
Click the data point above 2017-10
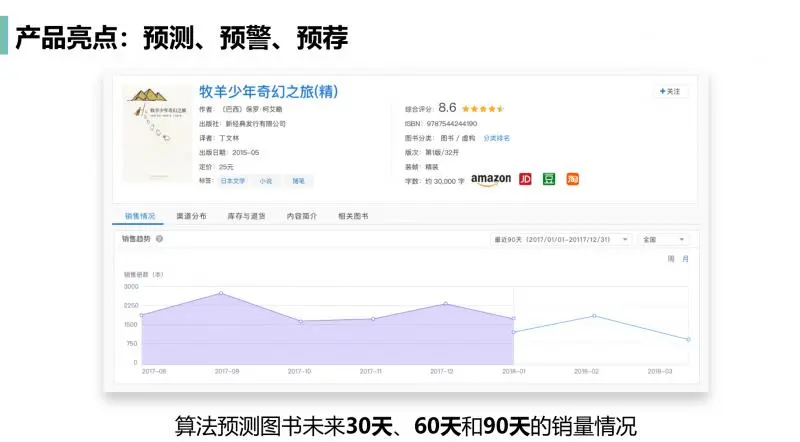click(301, 322)
